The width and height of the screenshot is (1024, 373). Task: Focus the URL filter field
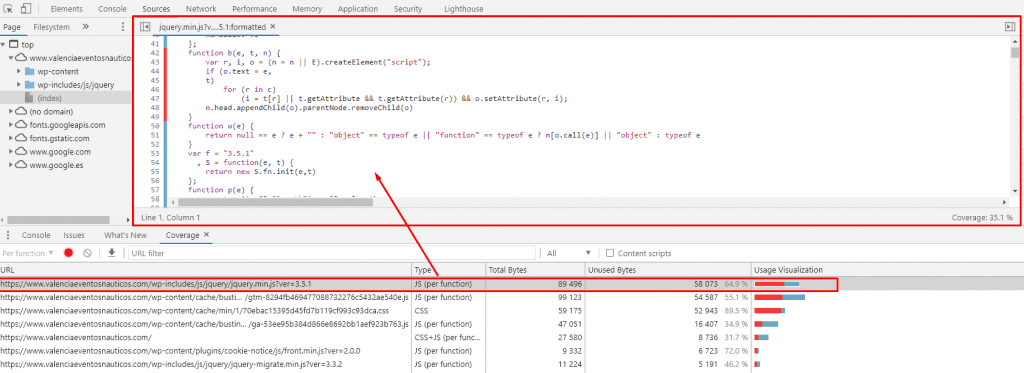[x=332, y=253]
